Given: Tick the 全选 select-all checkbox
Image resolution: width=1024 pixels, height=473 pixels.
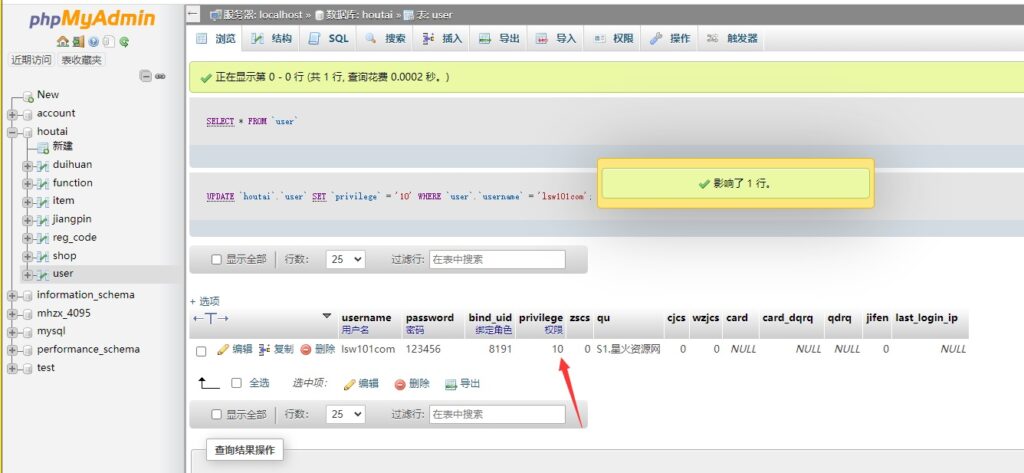Looking at the screenshot, I should (x=236, y=383).
